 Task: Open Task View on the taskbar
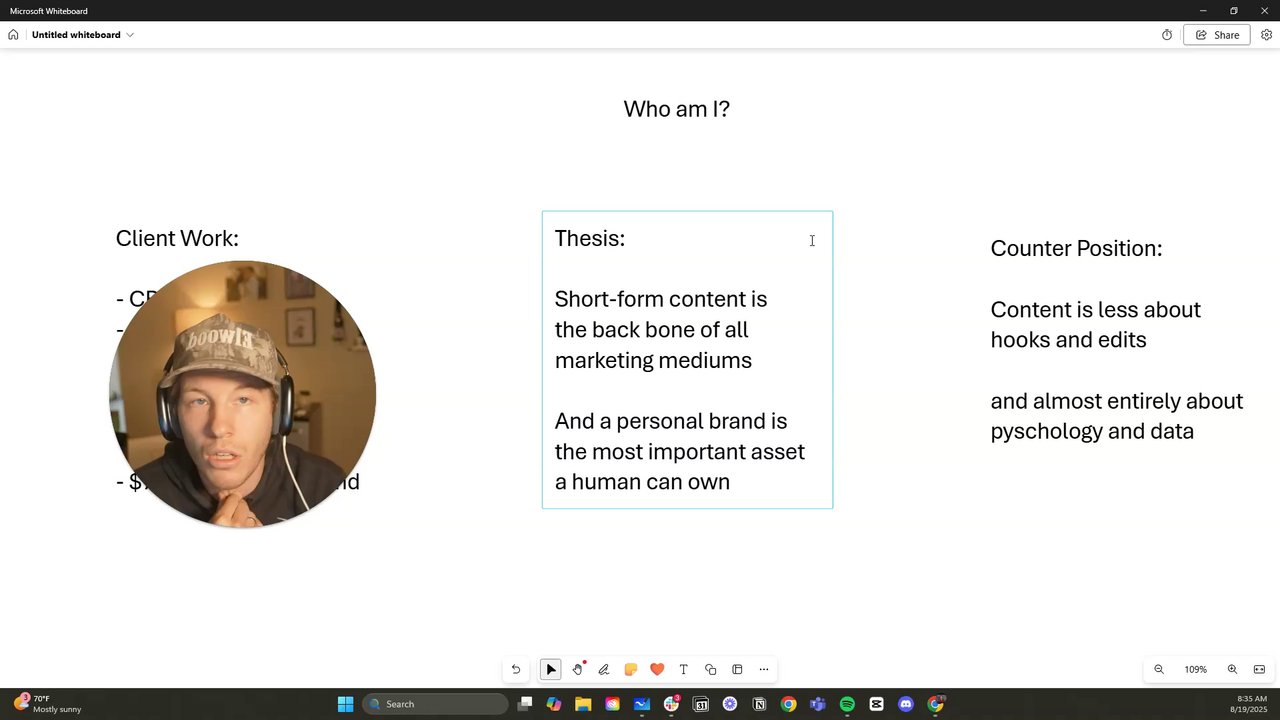[525, 704]
